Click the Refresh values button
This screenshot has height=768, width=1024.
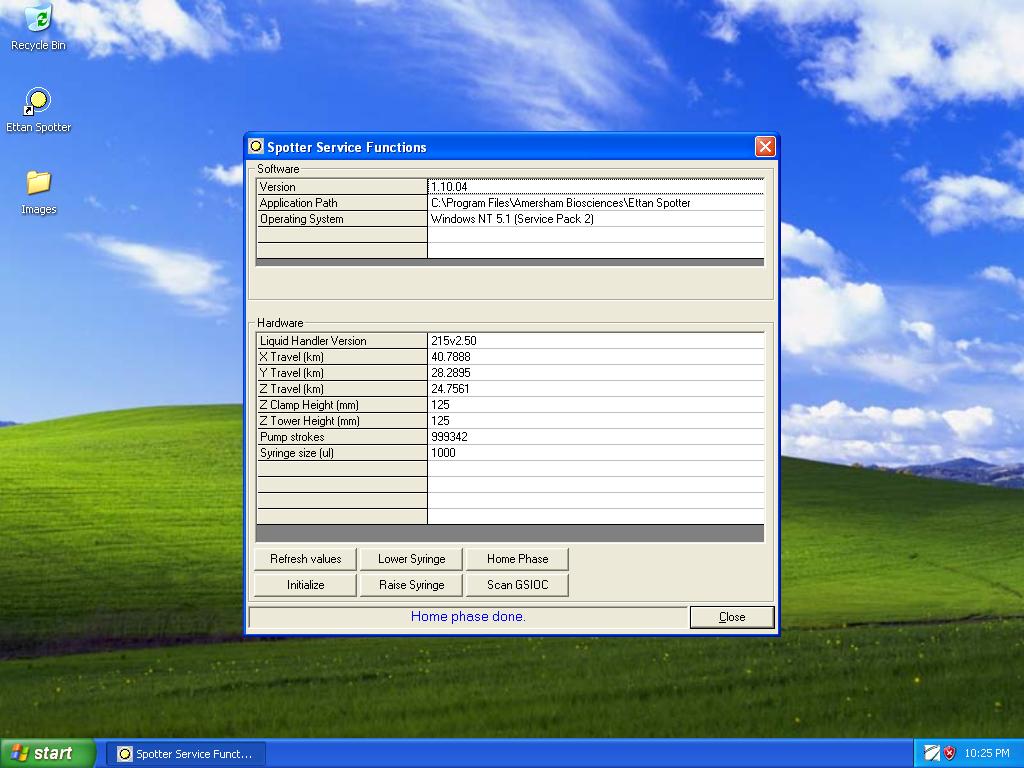point(305,558)
